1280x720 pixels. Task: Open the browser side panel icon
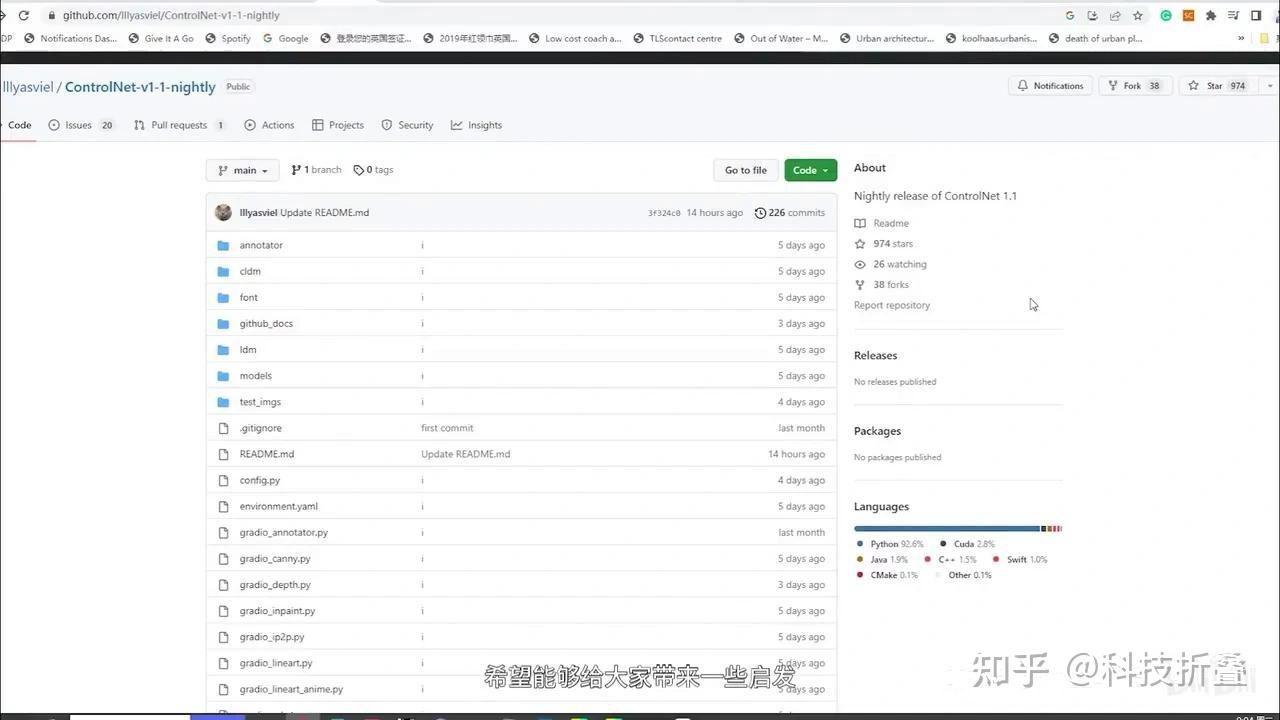pyautogui.click(x=1257, y=15)
